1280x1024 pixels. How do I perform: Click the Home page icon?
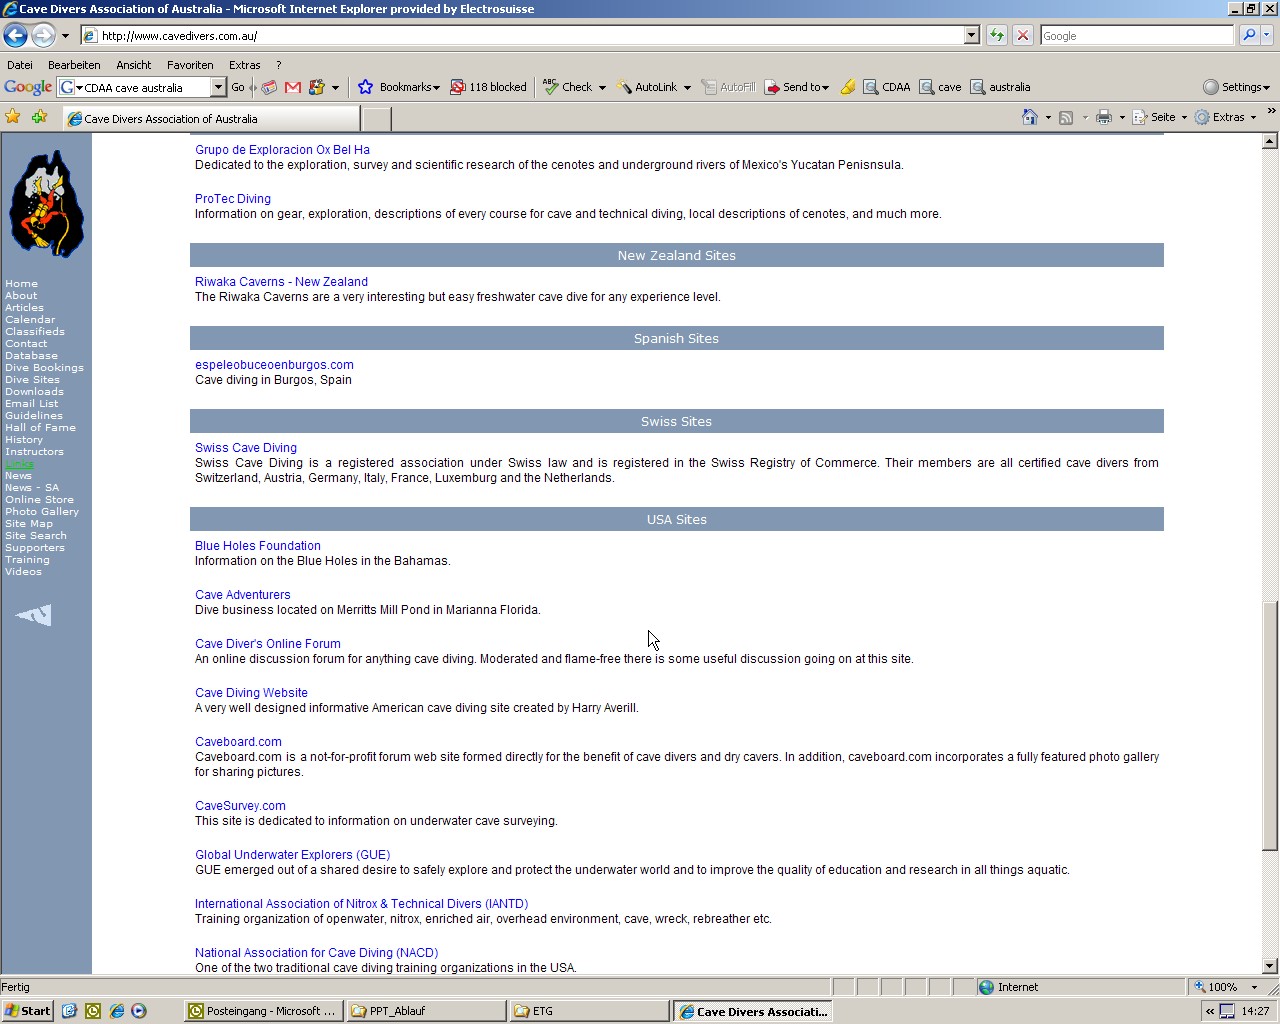(x=1030, y=117)
